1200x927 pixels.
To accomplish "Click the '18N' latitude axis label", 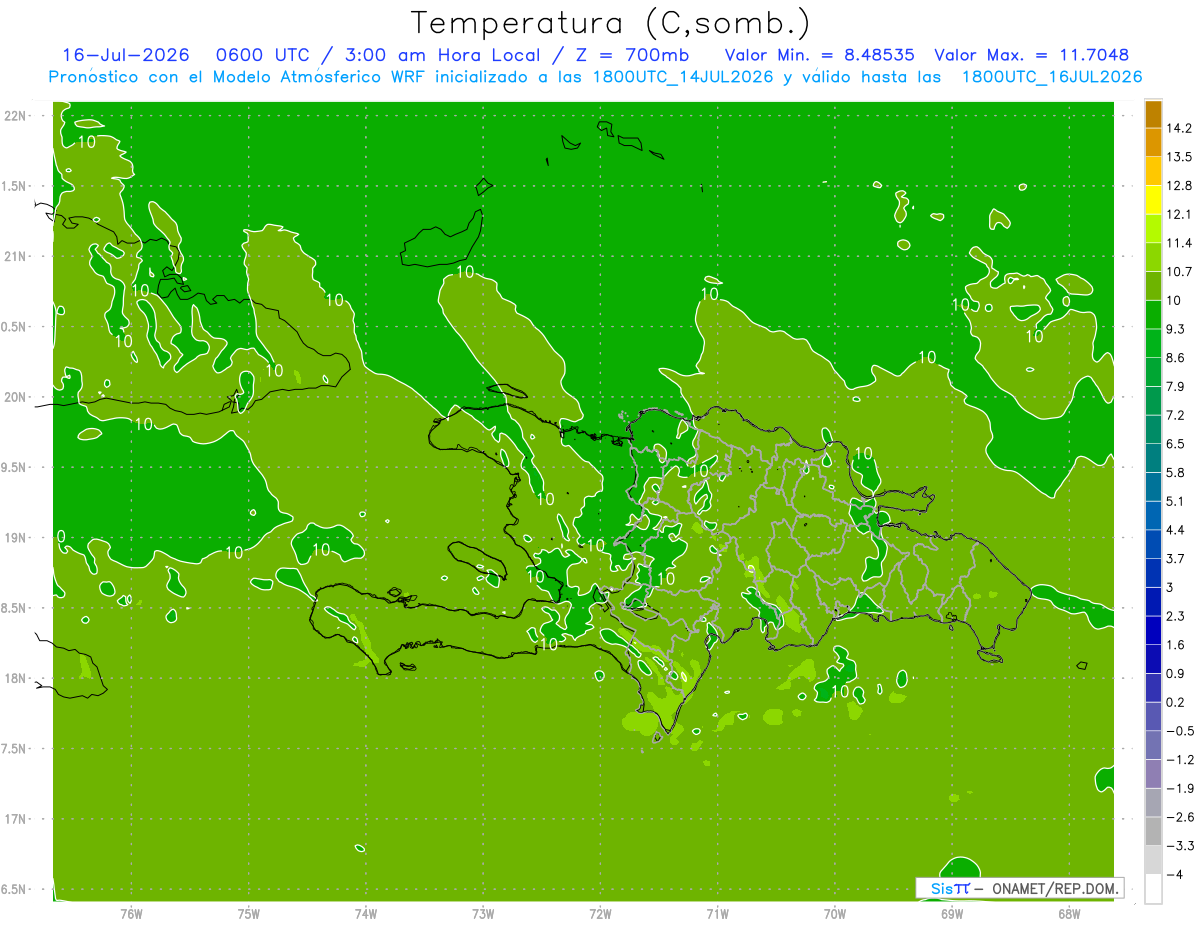I will pos(15,678).
